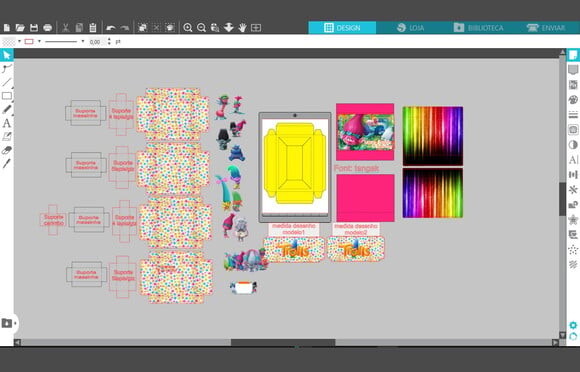The width and height of the screenshot is (580, 372).
Task: Open the Fill color palette panel
Action: [573, 100]
